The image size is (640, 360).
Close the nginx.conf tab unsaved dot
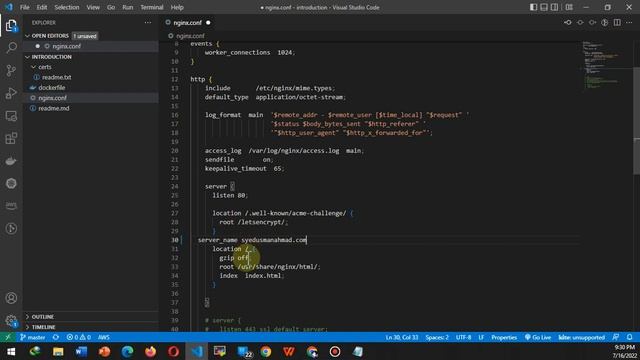tap(208, 23)
